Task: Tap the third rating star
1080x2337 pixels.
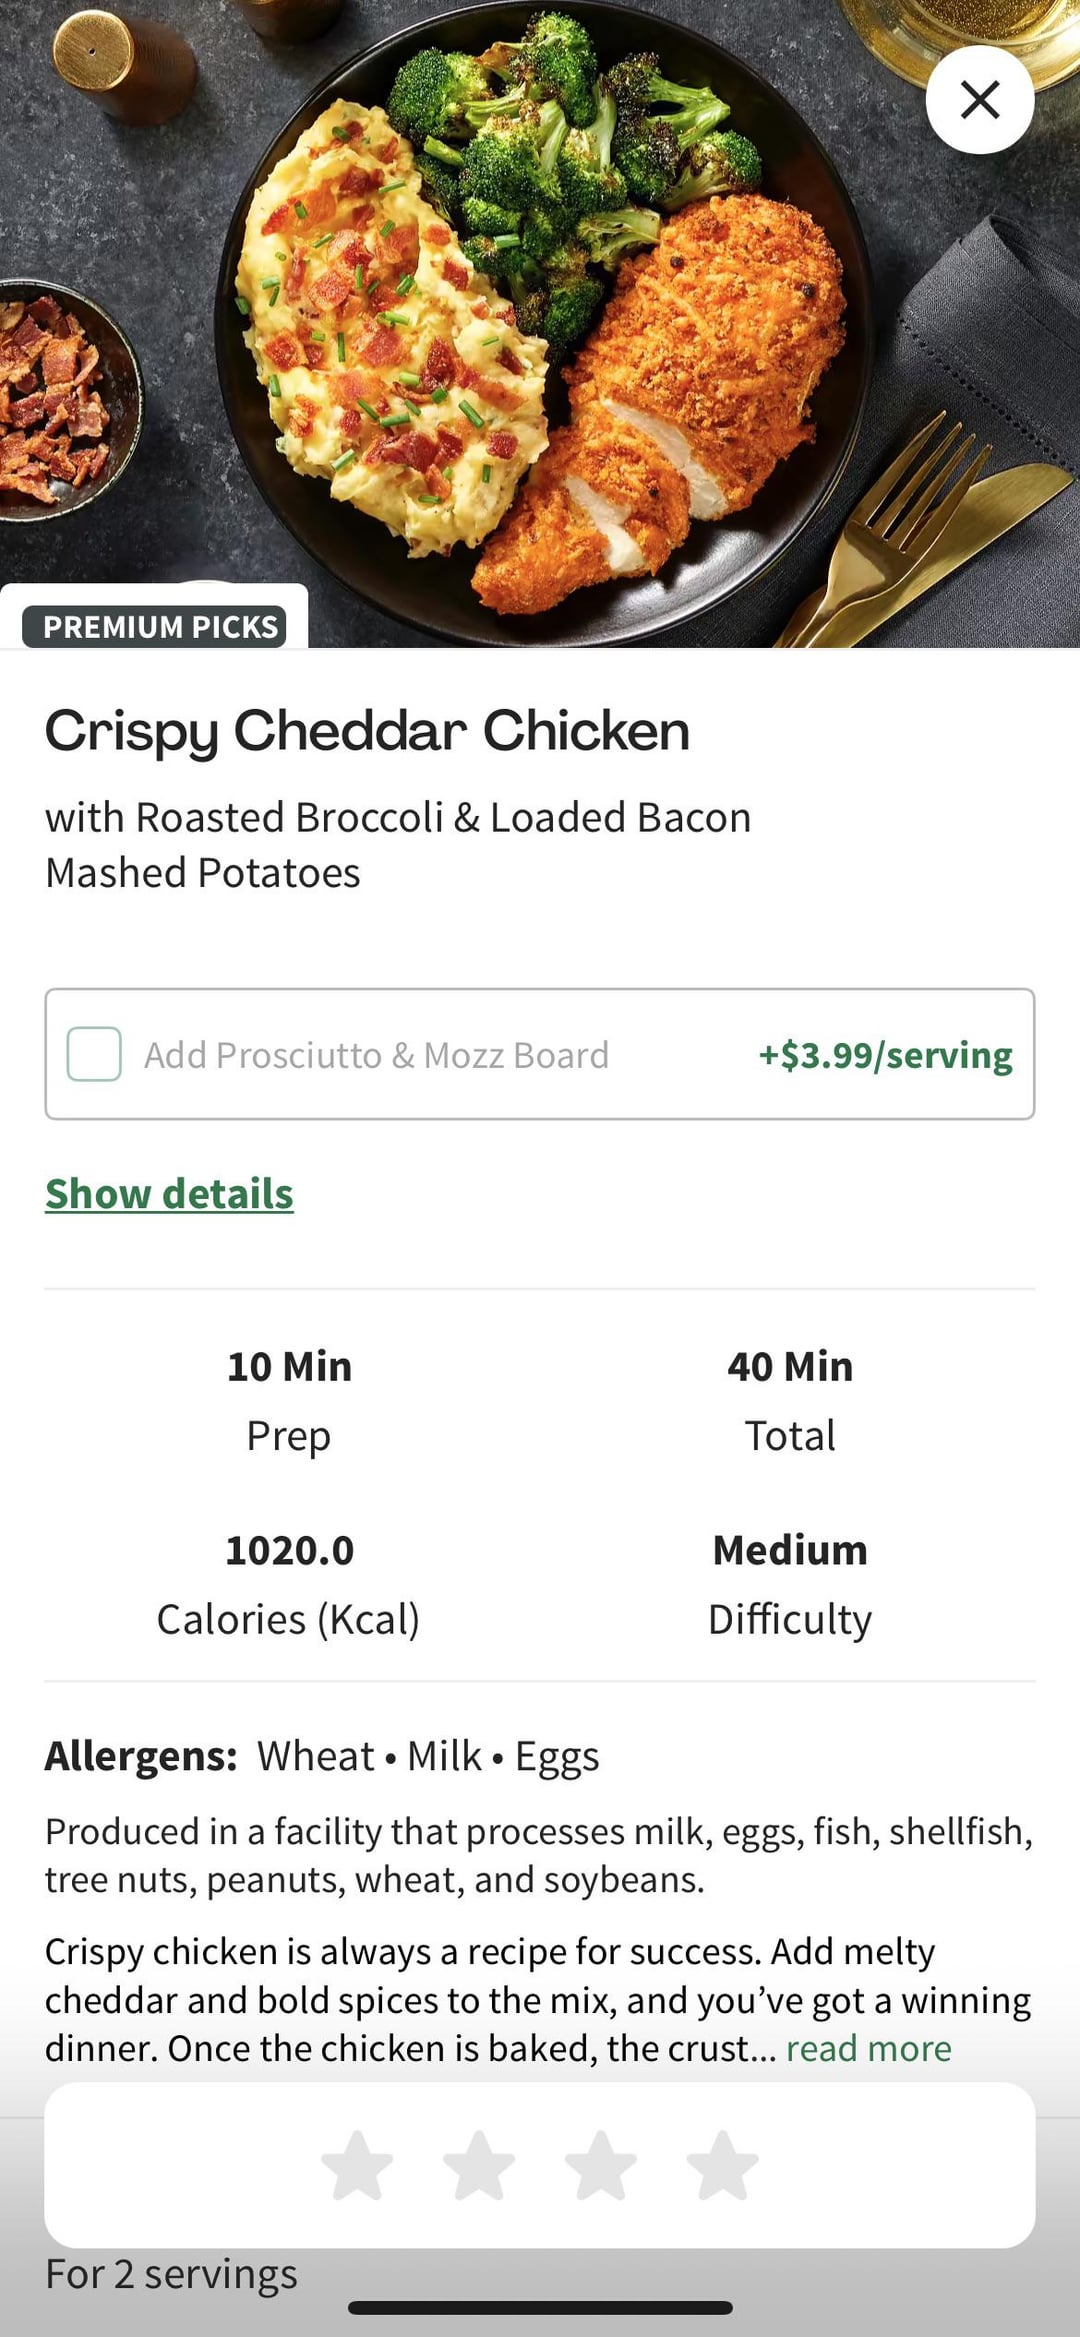Action: (x=601, y=2165)
